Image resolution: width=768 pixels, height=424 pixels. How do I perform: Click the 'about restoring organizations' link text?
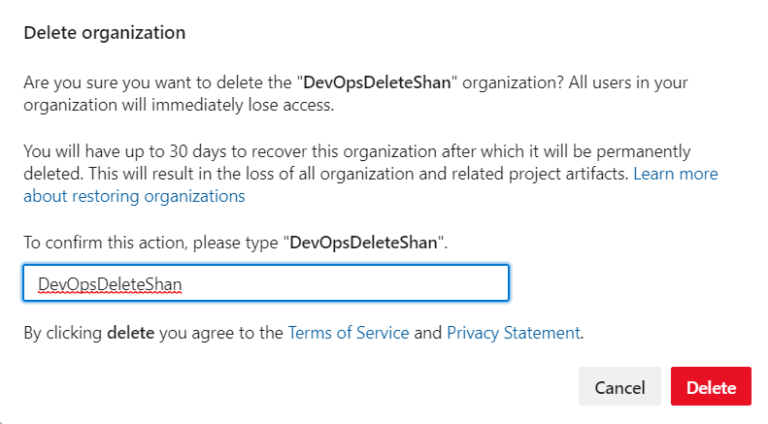pyautogui.click(x=134, y=196)
